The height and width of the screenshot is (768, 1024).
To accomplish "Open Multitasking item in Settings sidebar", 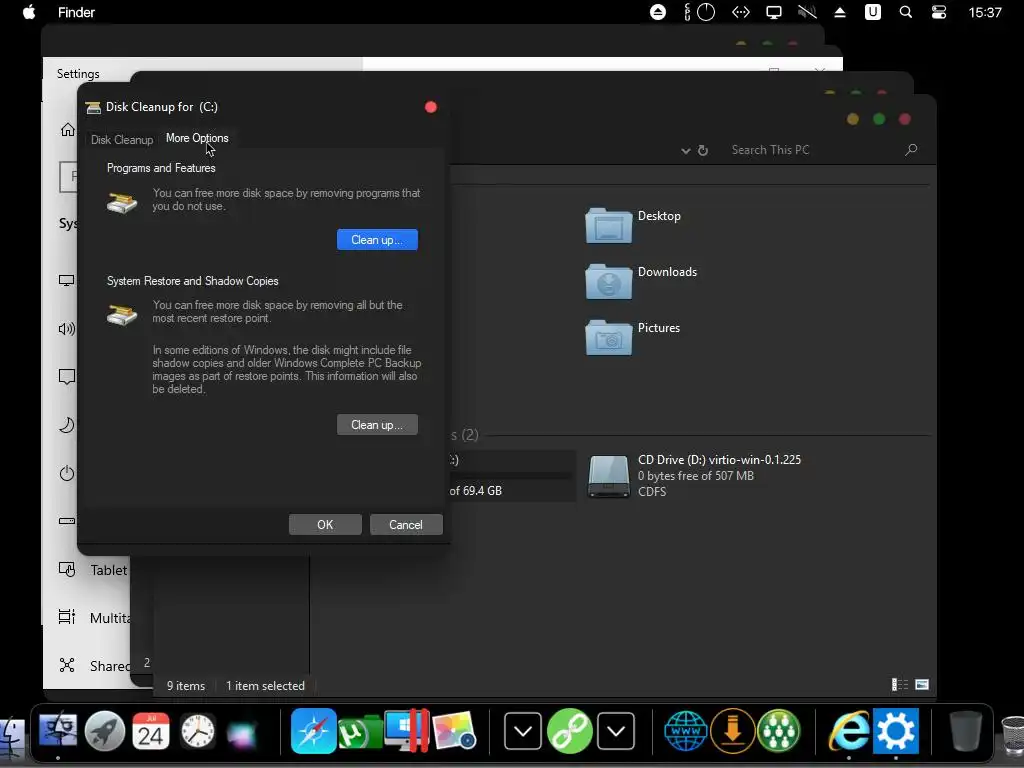I will pyautogui.click(x=94, y=617).
